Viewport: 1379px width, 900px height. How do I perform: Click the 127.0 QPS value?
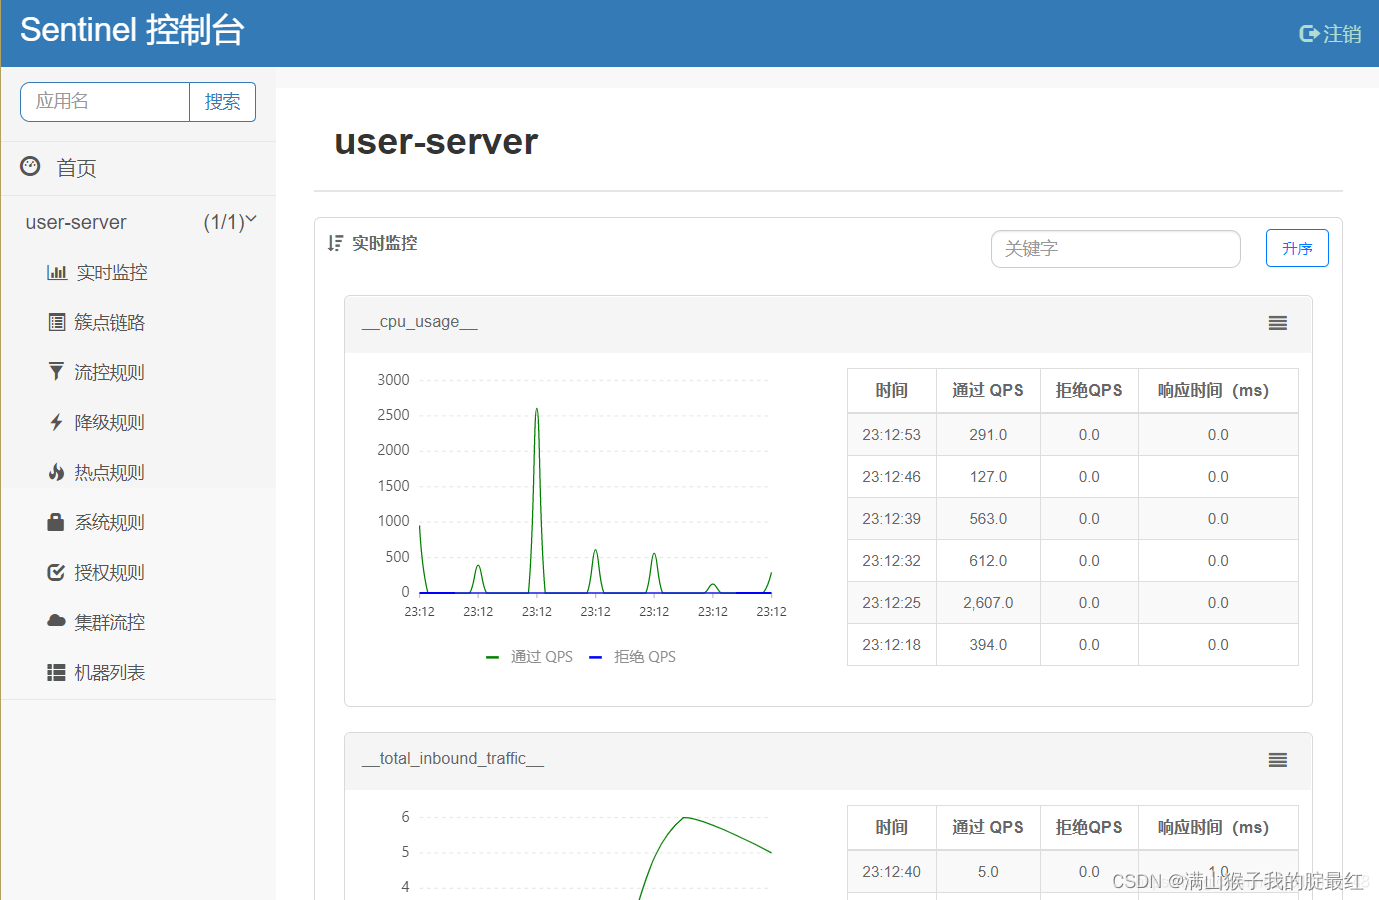988,477
